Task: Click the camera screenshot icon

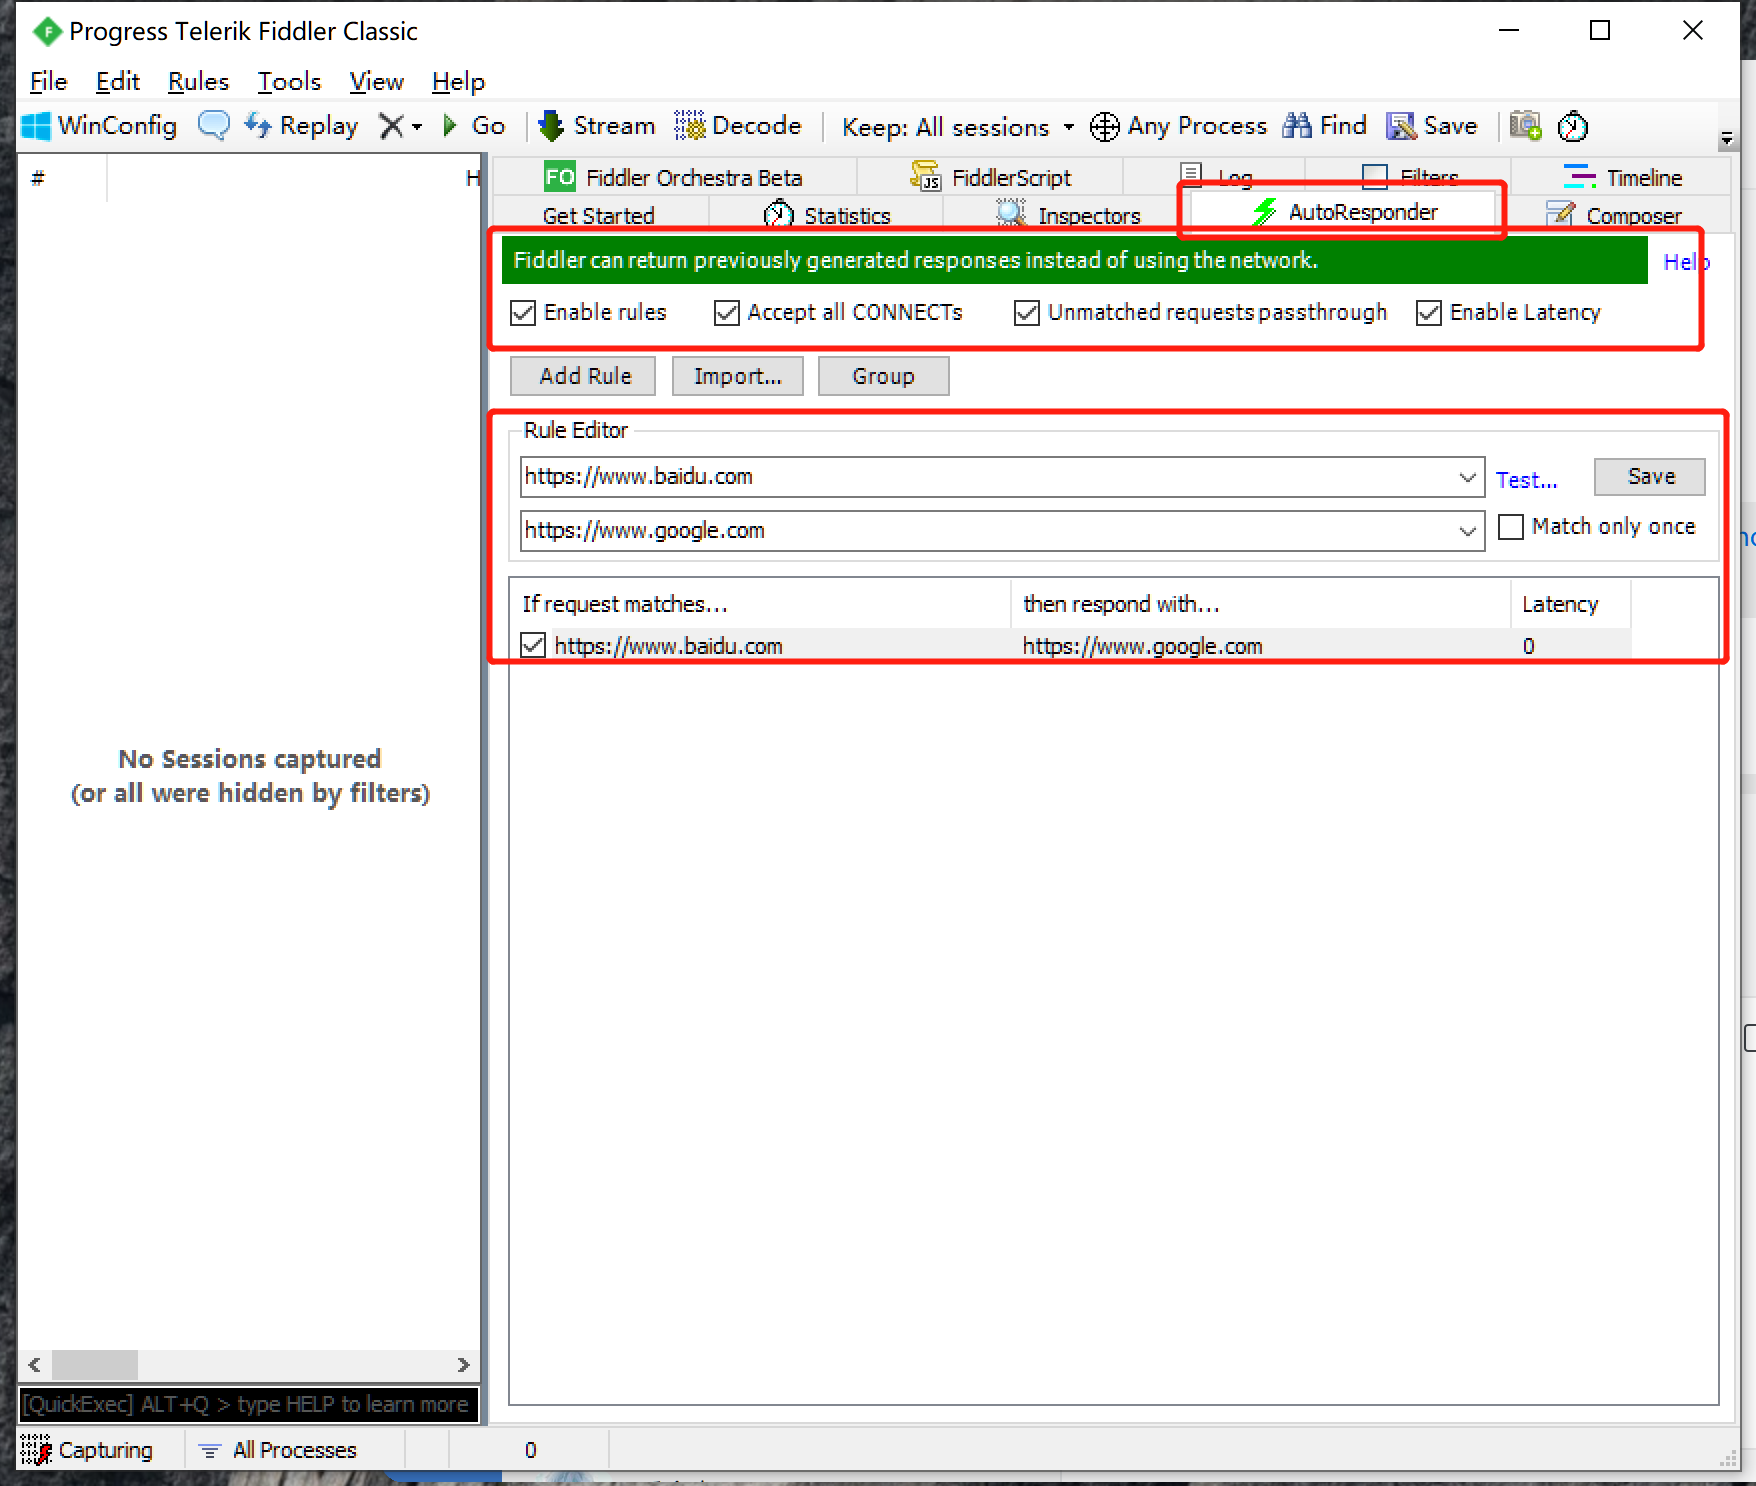Action: 1525,126
